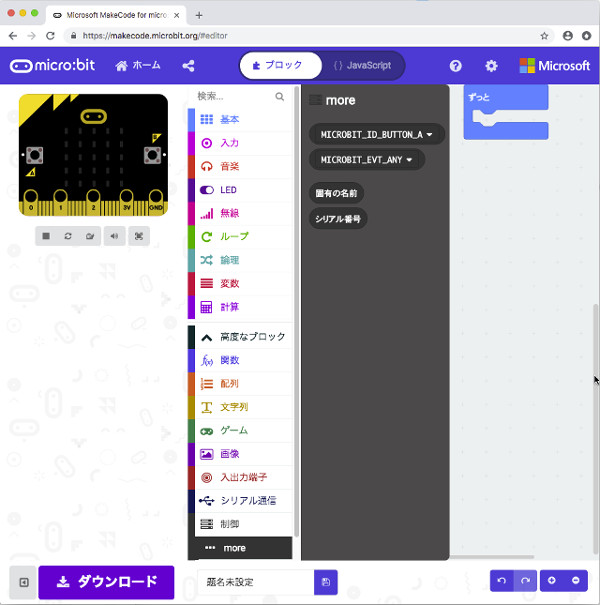Collapse the simulator side panel
600x605 pixels.
click(x=24, y=582)
